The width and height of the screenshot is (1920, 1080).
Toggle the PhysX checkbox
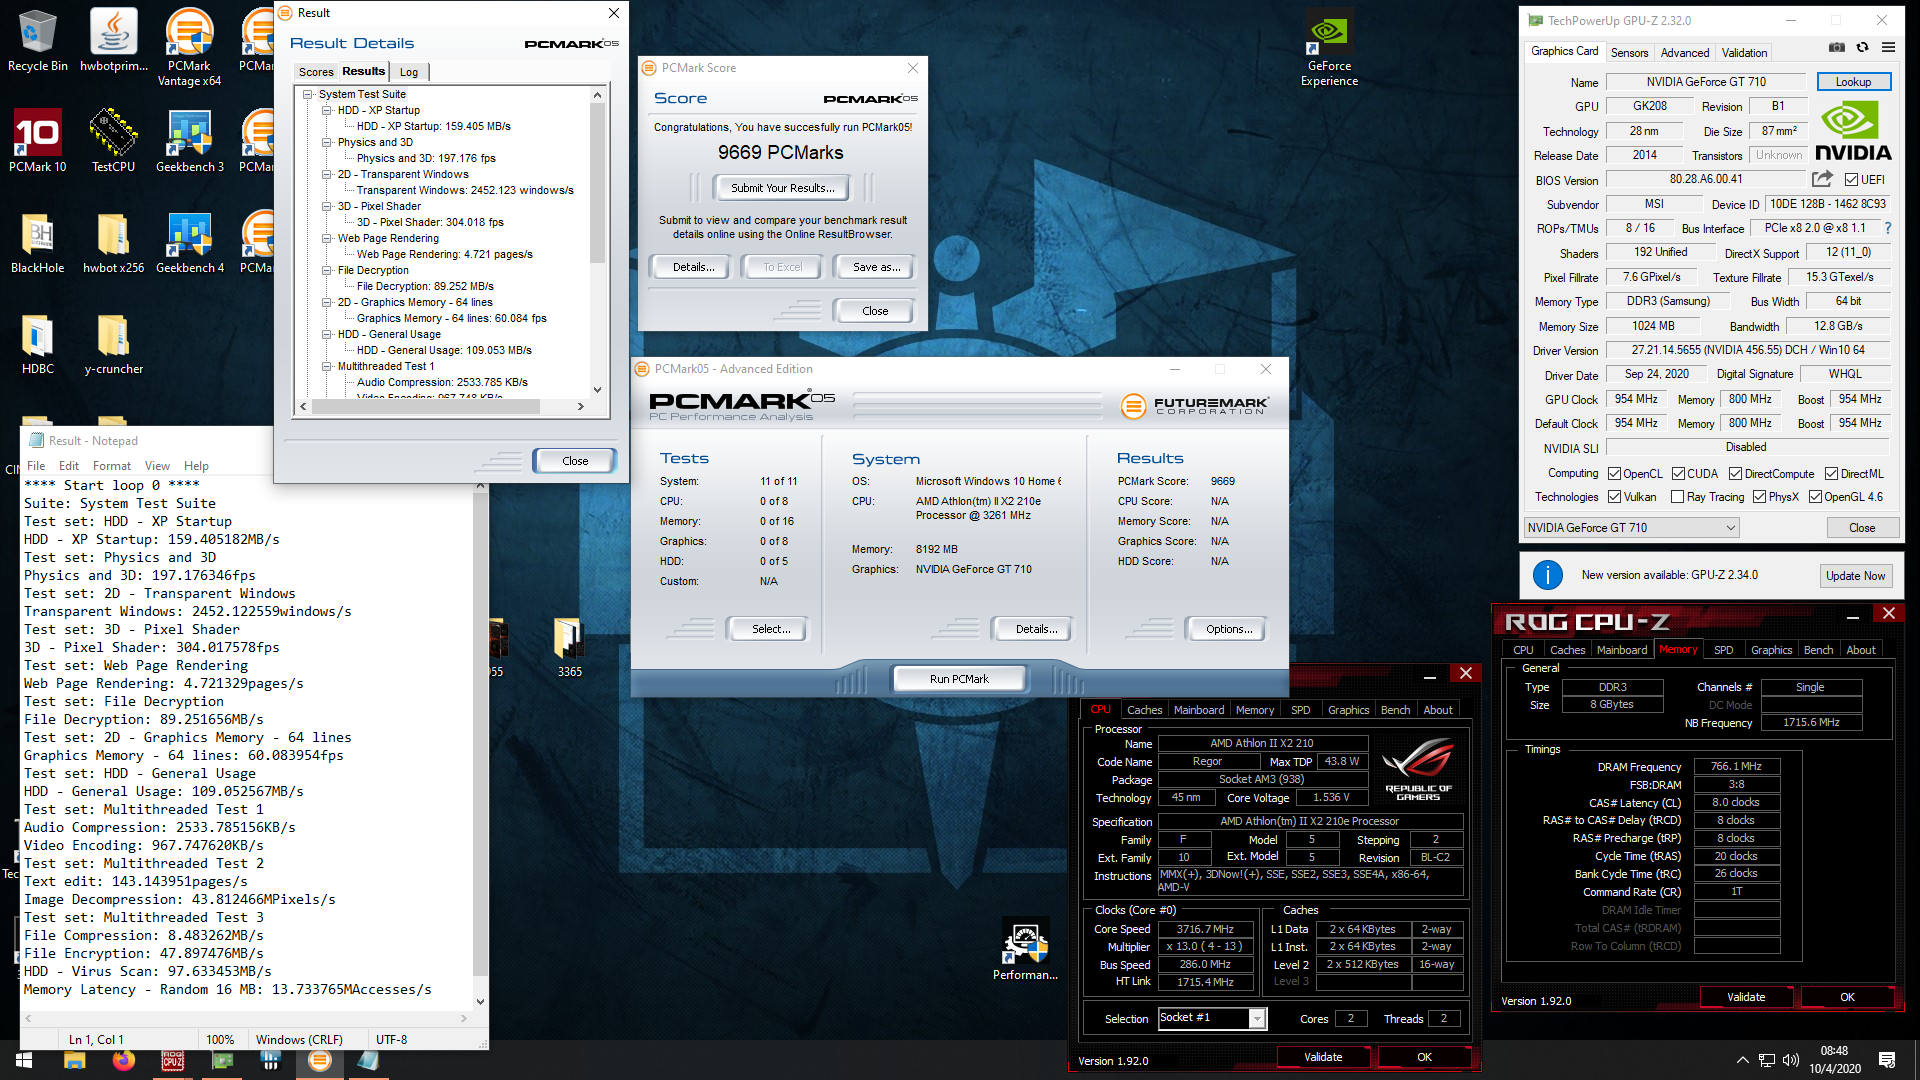(x=1759, y=497)
